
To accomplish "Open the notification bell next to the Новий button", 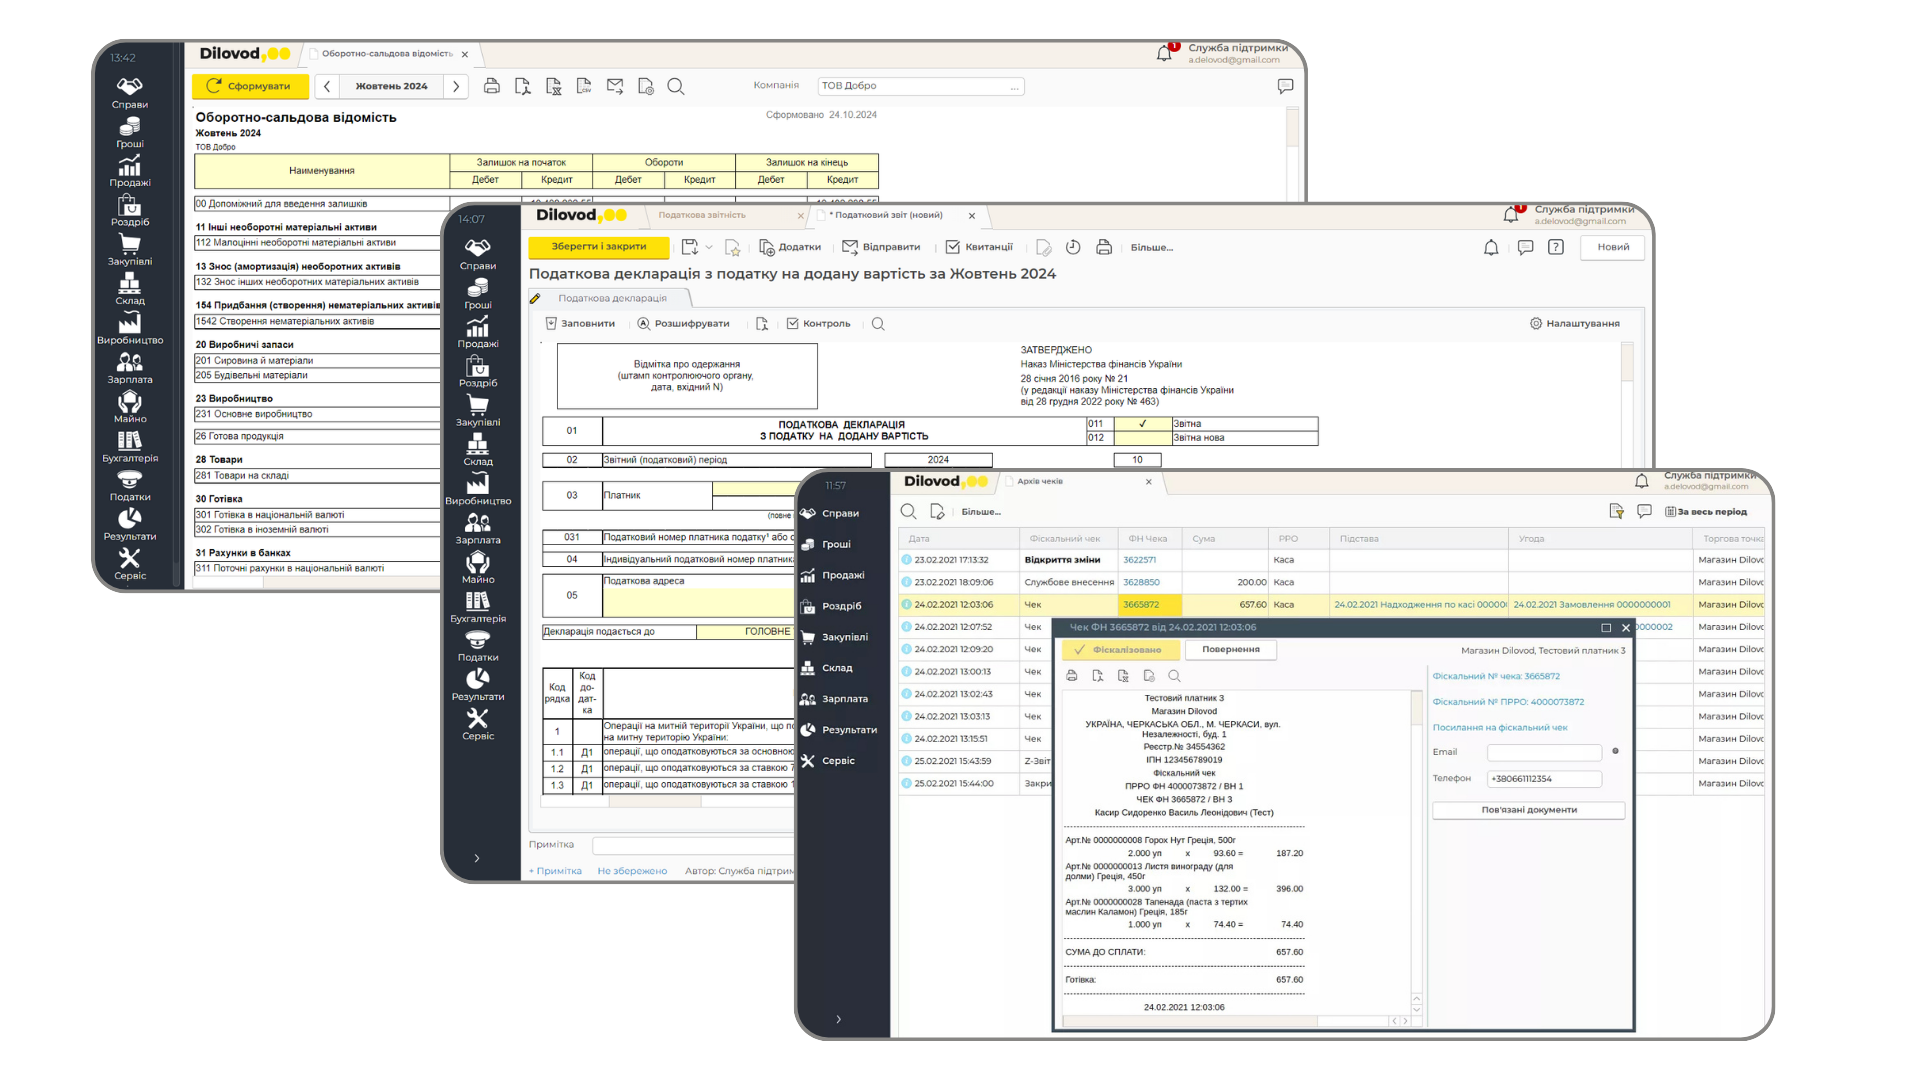I will (x=1491, y=247).
